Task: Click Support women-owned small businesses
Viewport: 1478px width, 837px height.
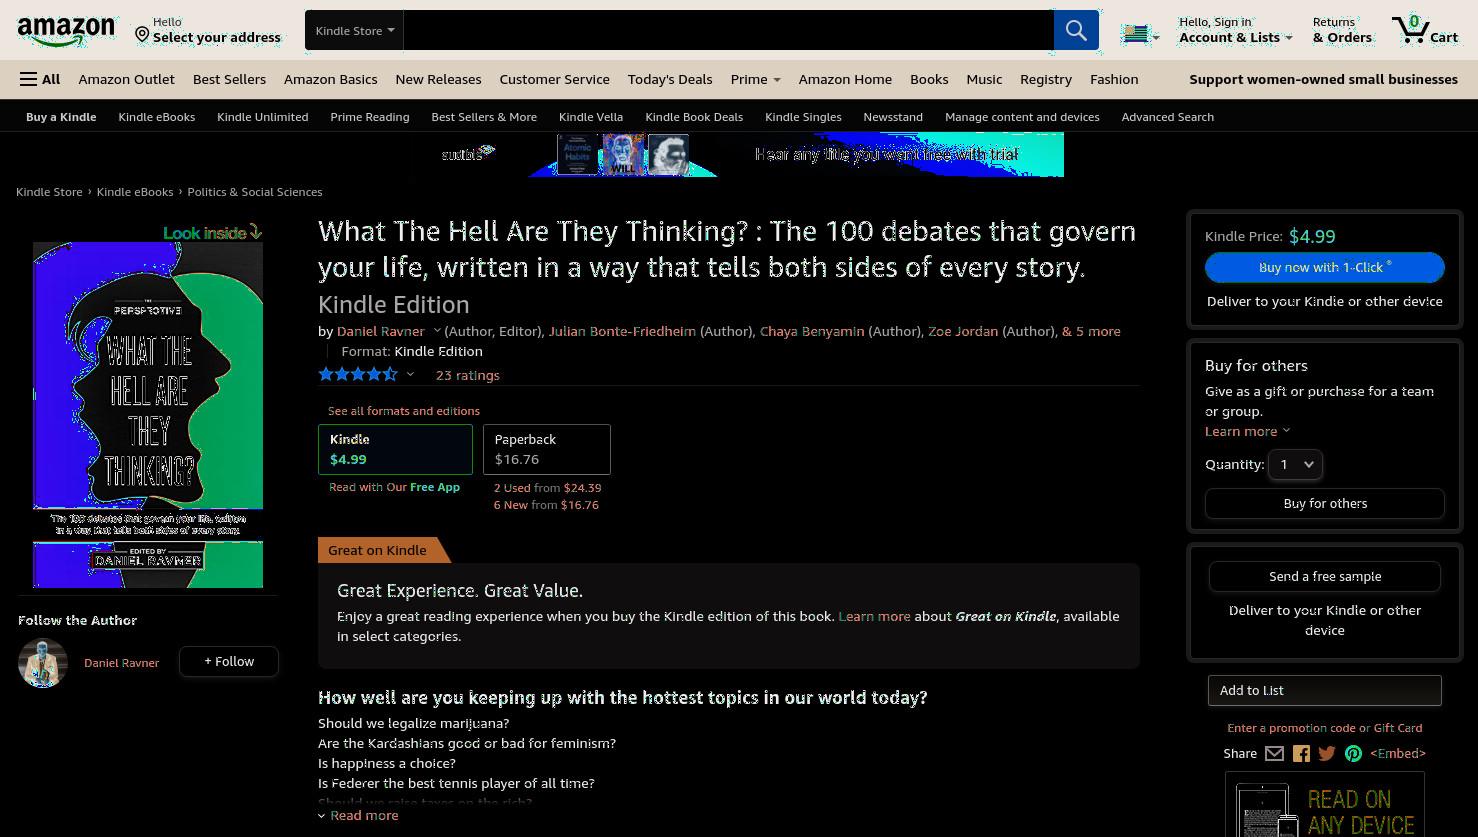Action: coord(1323,79)
